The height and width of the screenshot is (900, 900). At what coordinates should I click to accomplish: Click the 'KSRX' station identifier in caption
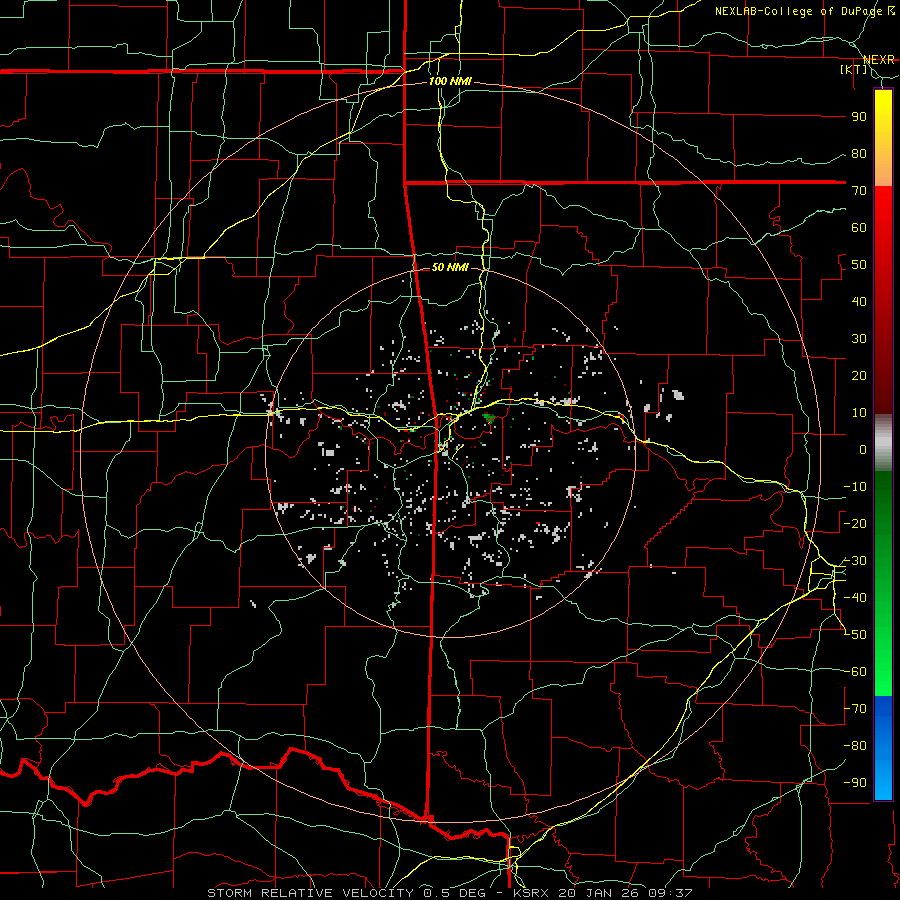531,893
